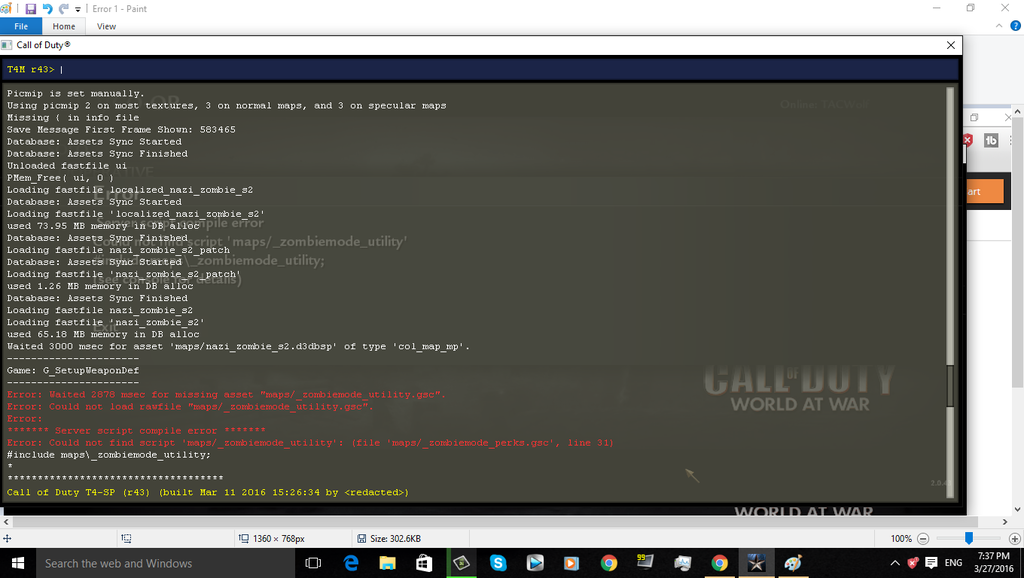Open the Windows Store taskbar icon
This screenshot has height=578, width=1024.
pyautogui.click(x=424, y=563)
